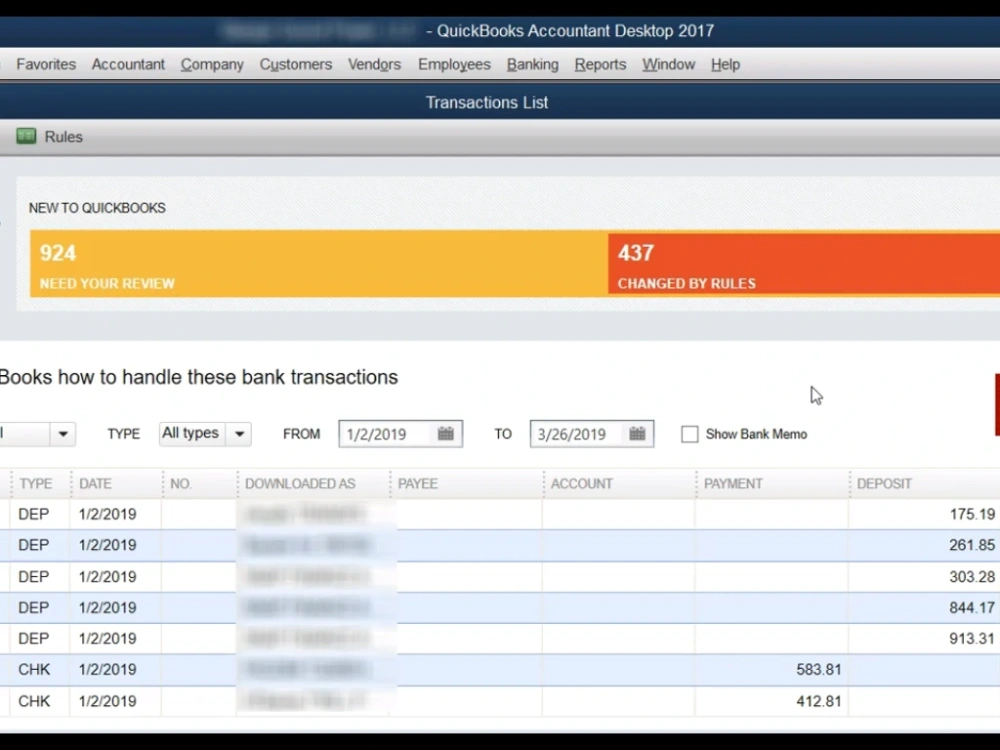Click the green Rules icon
Screen dimensions: 1000x750
click(x=26, y=136)
